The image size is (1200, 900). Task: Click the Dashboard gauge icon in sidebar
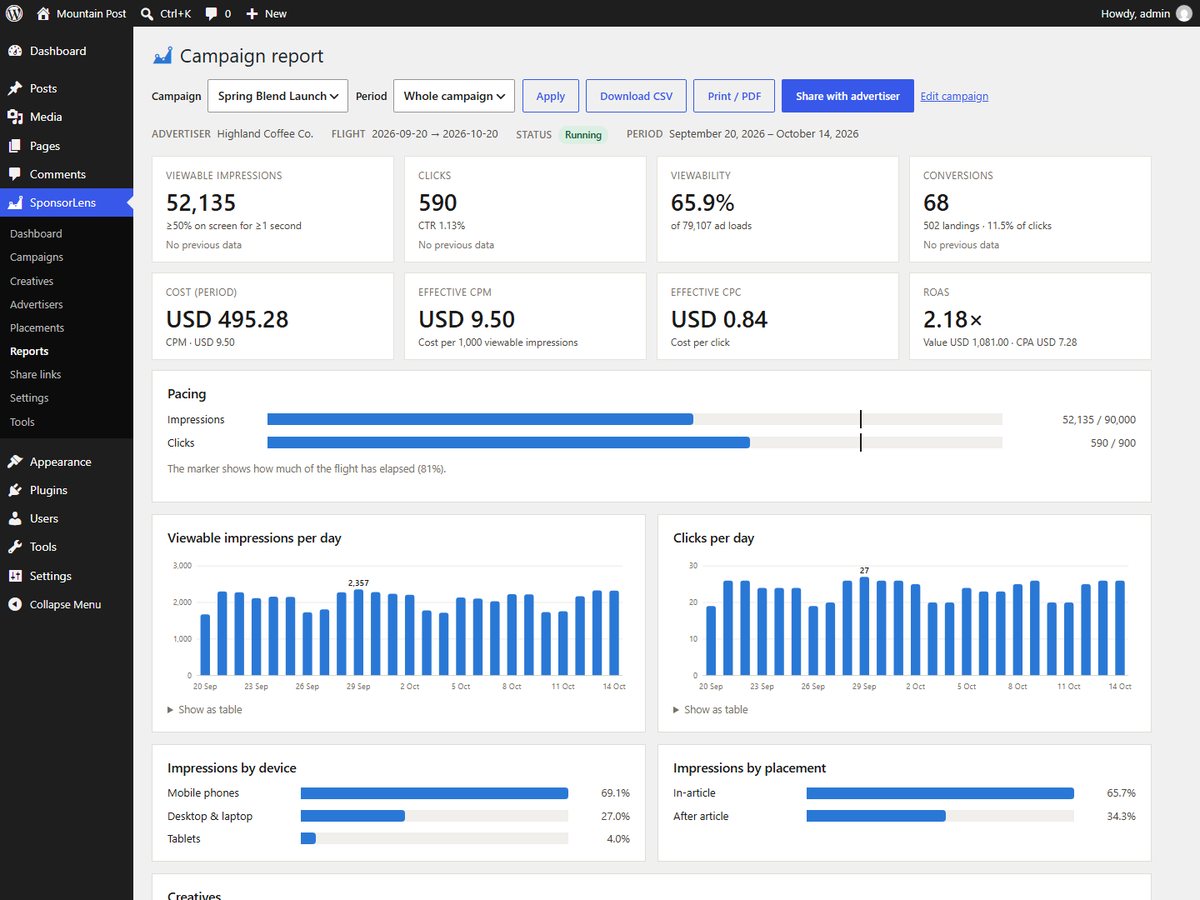pyautogui.click(x=15, y=51)
